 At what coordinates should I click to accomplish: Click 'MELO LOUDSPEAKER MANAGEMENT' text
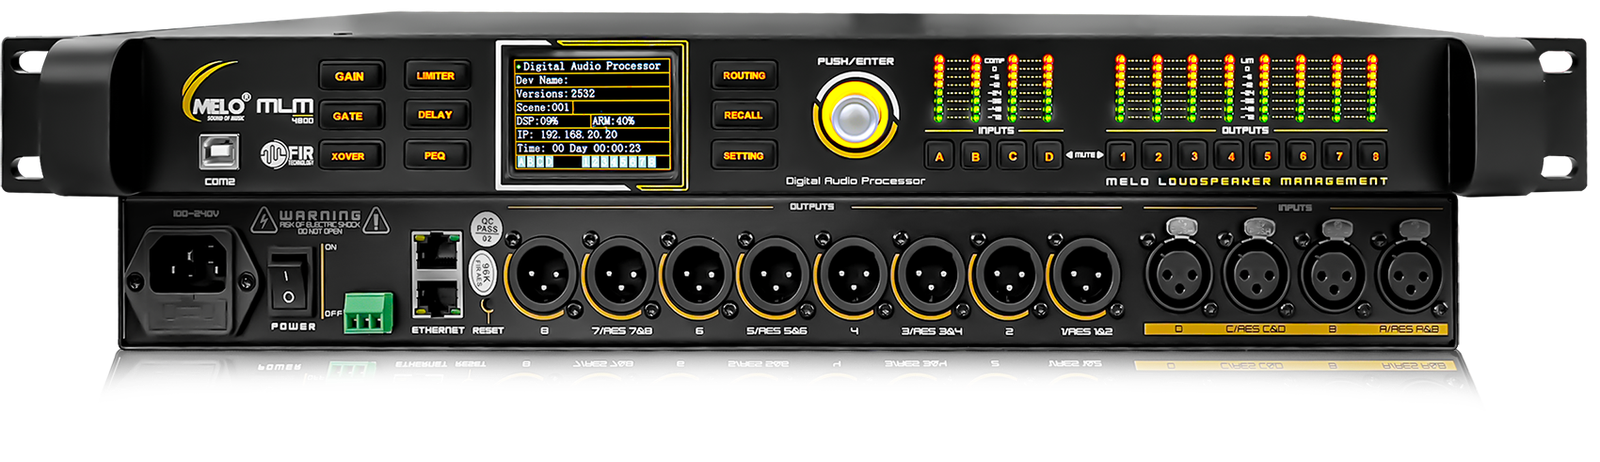click(x=1247, y=182)
